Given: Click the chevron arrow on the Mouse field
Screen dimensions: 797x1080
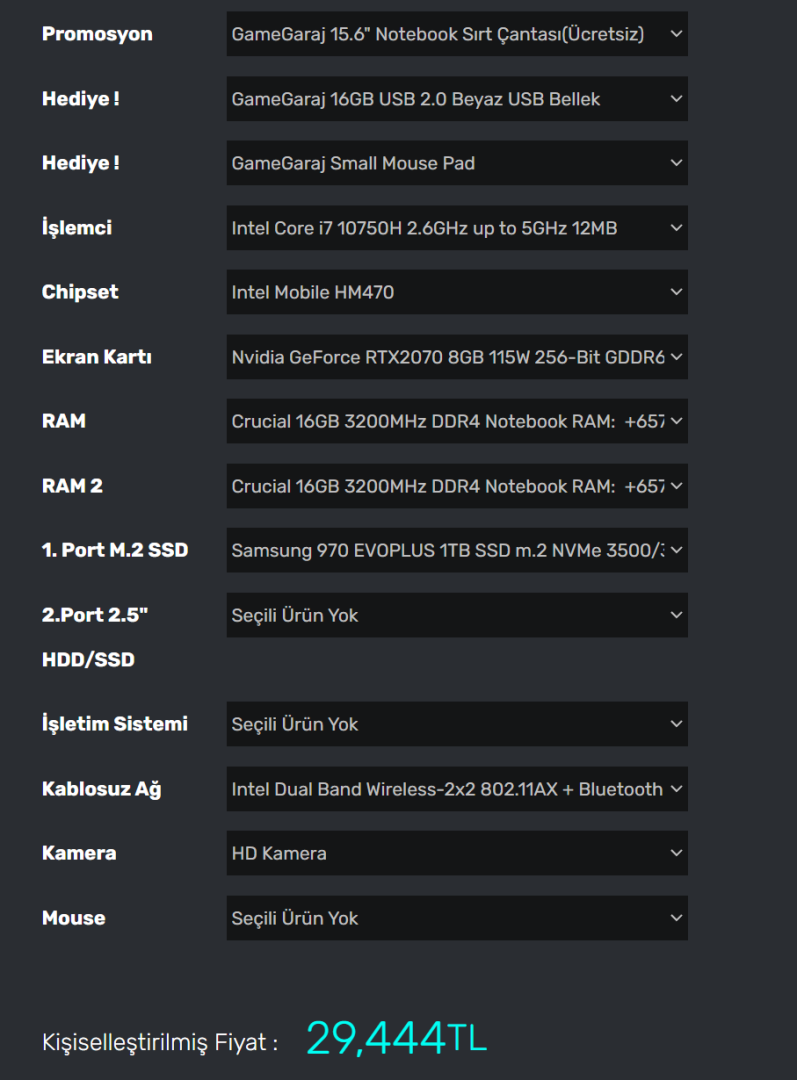Looking at the screenshot, I should tap(676, 918).
